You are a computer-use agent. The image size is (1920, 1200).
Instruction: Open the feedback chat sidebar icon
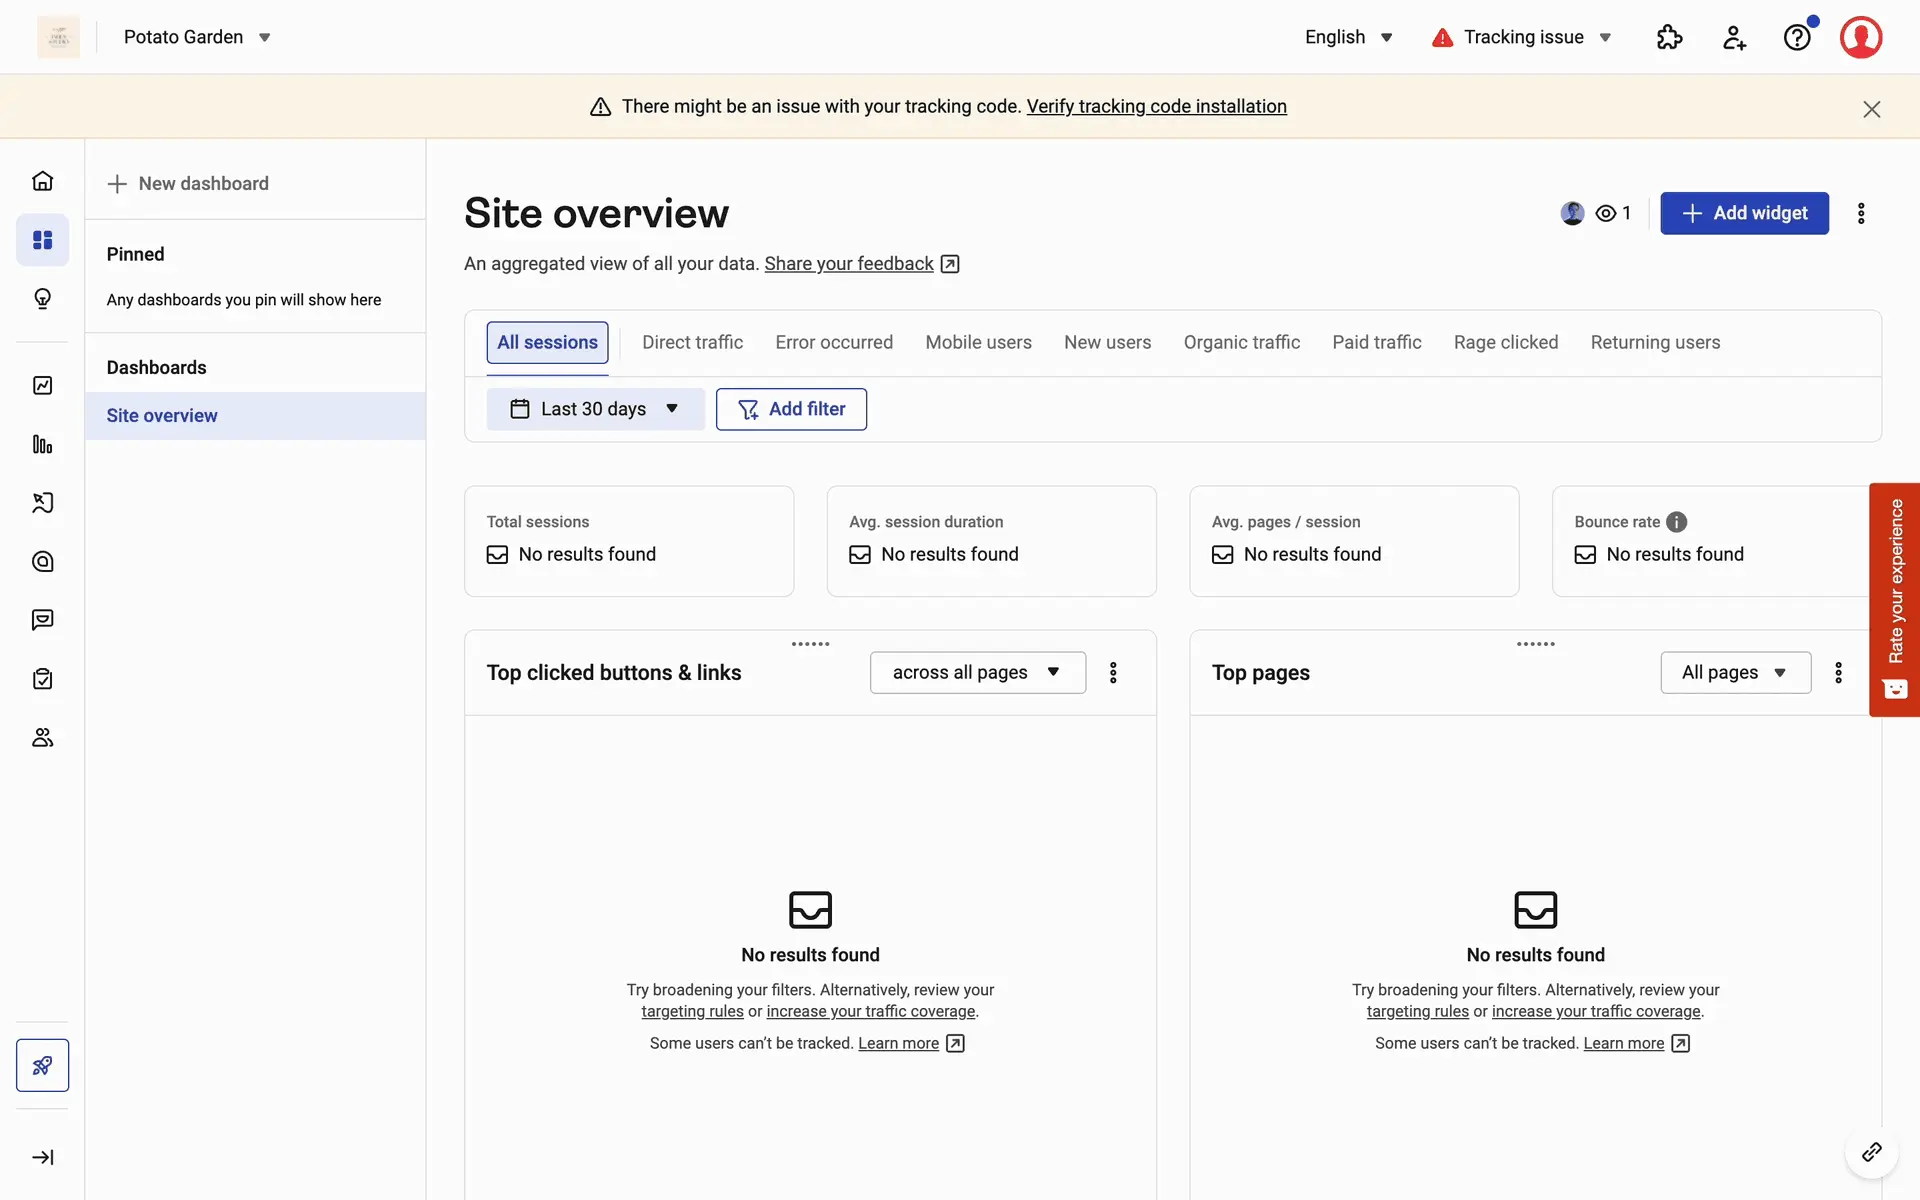42,620
